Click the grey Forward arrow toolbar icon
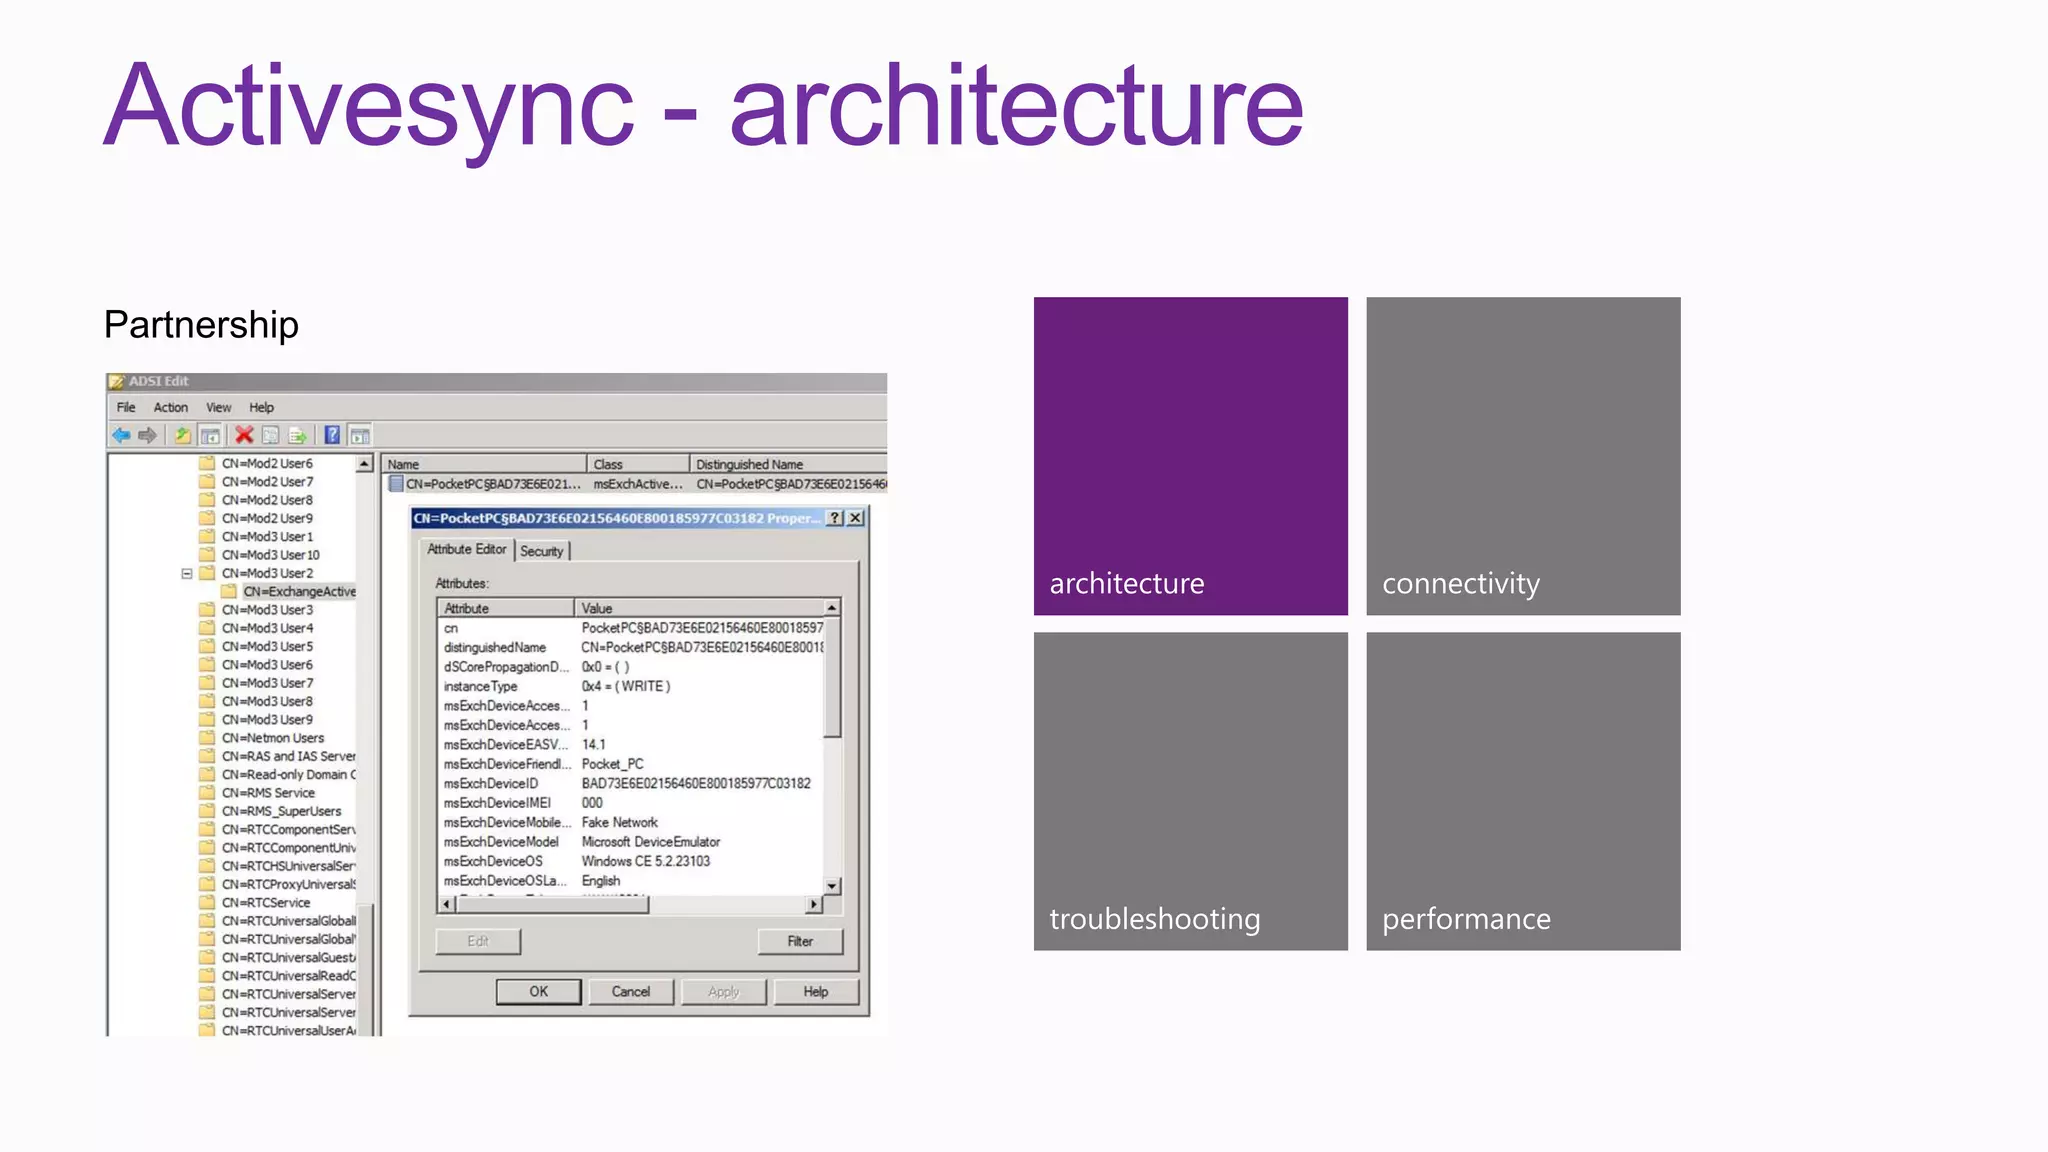 coord(147,435)
